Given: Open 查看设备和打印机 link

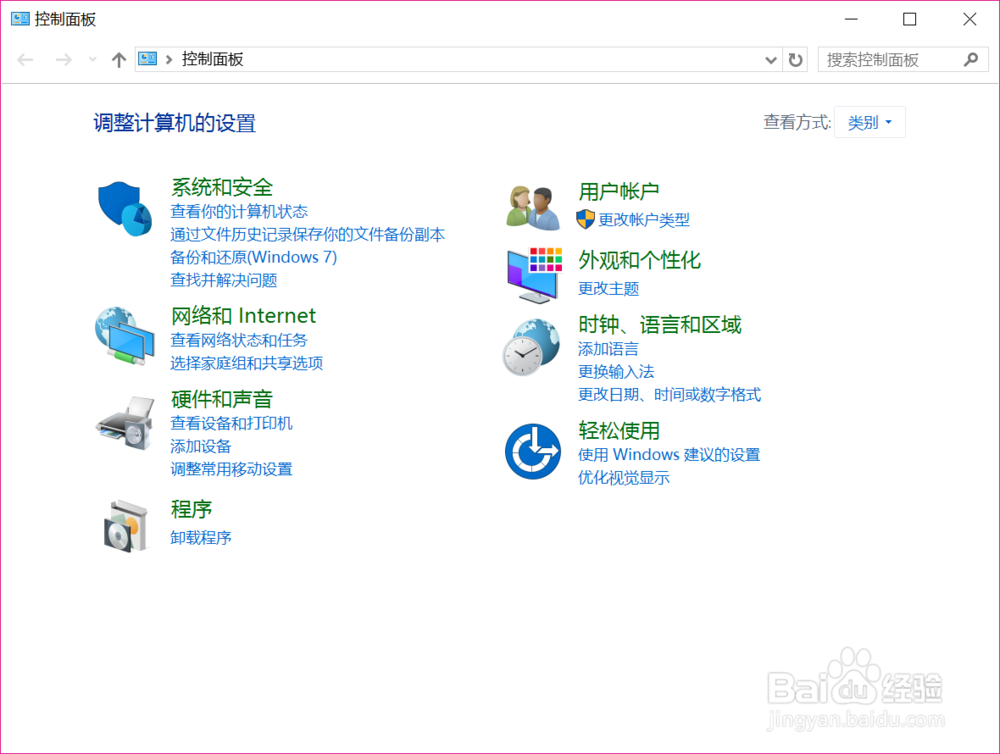Looking at the screenshot, I should point(232,424).
